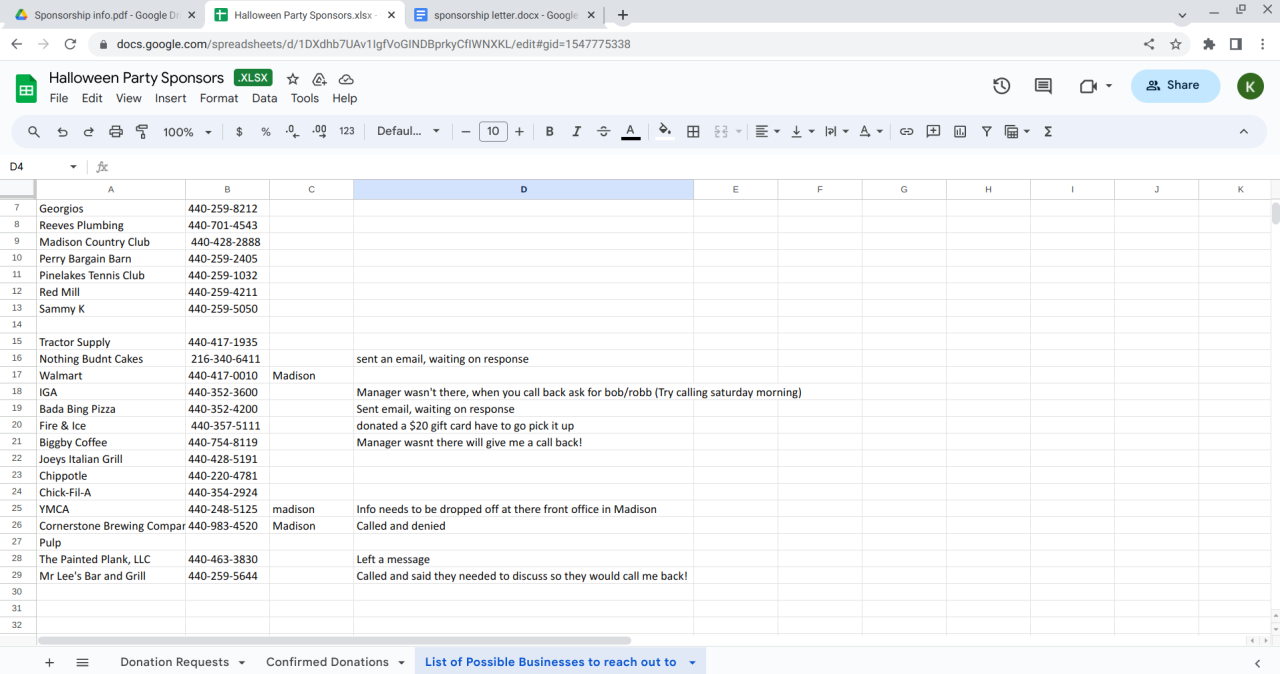Open the borders menu
The height and width of the screenshot is (674, 1280).
693,132
